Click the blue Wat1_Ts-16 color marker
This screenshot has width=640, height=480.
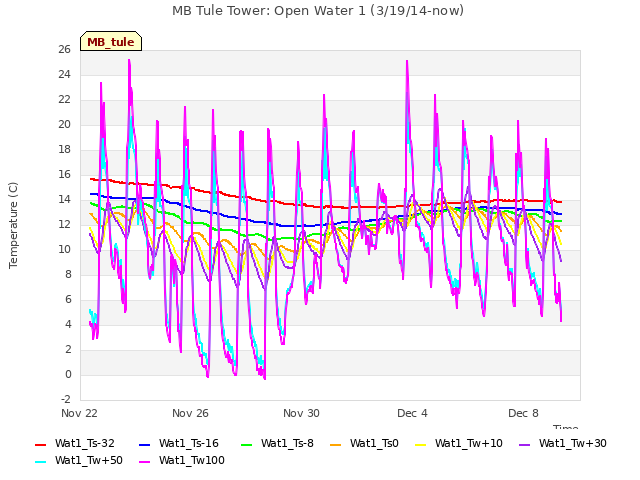[144, 444]
